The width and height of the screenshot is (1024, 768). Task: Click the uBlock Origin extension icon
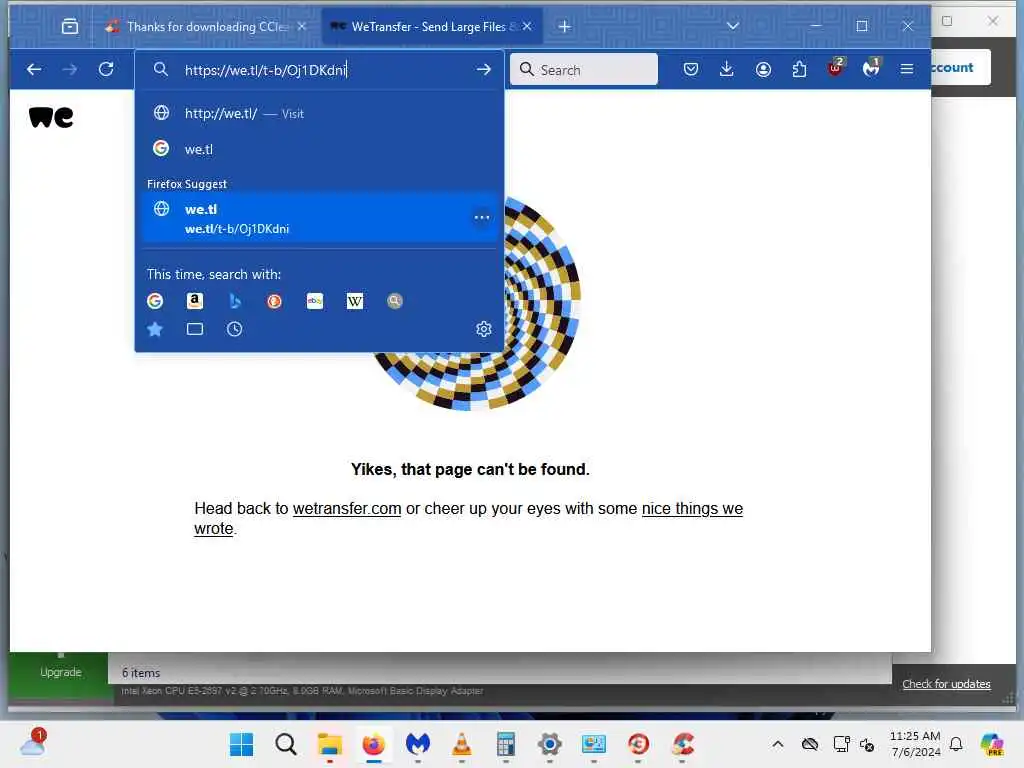point(835,68)
